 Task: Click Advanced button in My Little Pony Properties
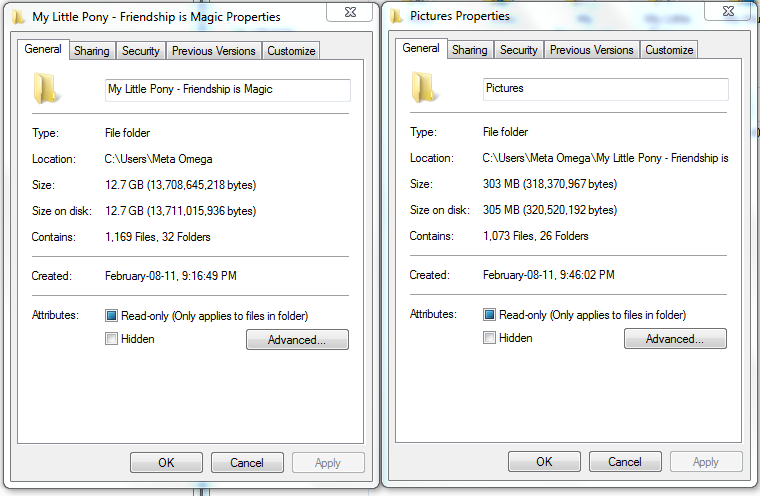(x=297, y=340)
